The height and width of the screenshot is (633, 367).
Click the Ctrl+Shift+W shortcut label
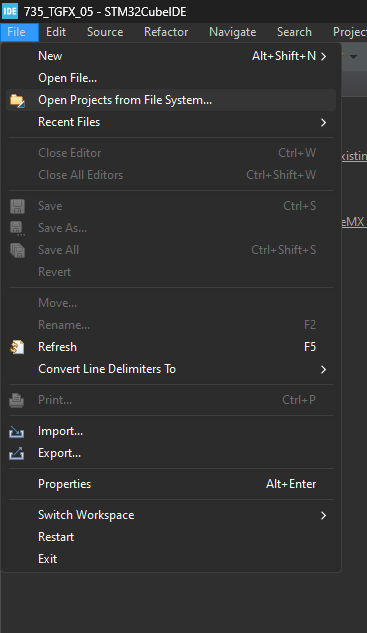click(x=281, y=175)
